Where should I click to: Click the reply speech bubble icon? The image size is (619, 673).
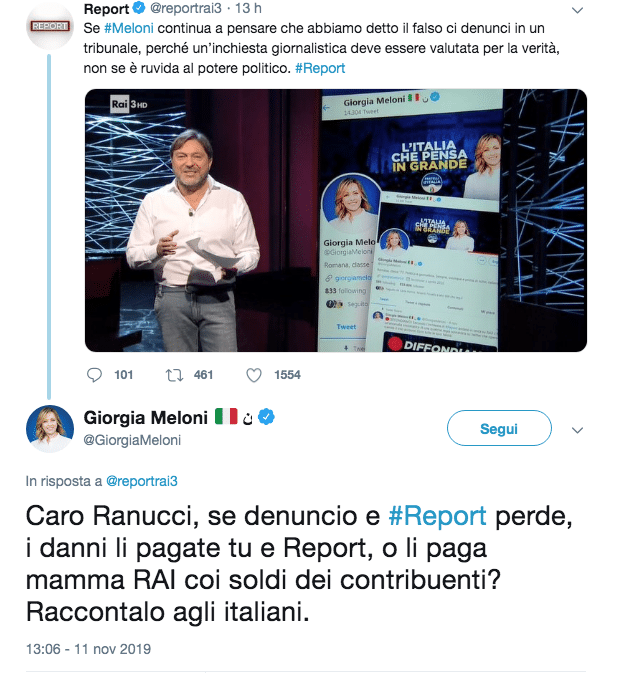pyautogui.click(x=94, y=375)
